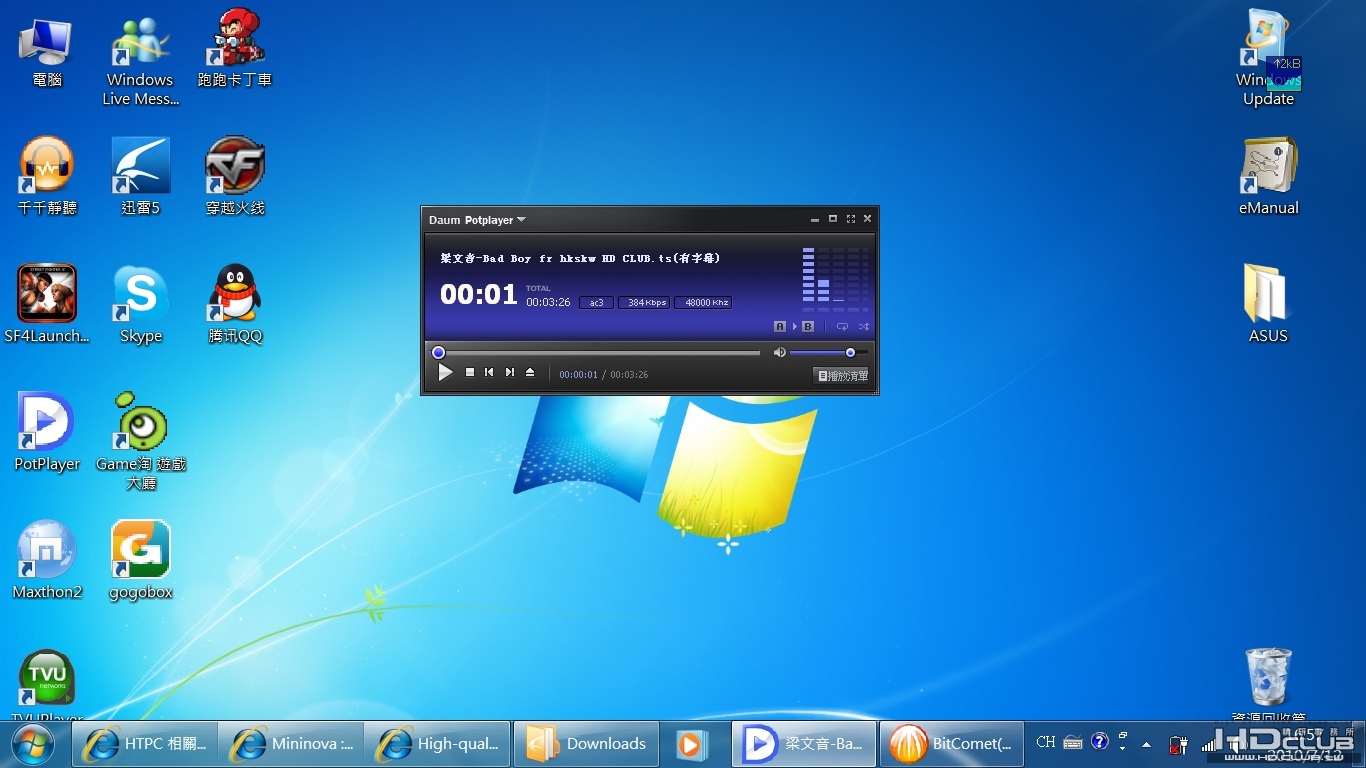
Task: Click the Bad Boy song title text
Action: pos(580,258)
